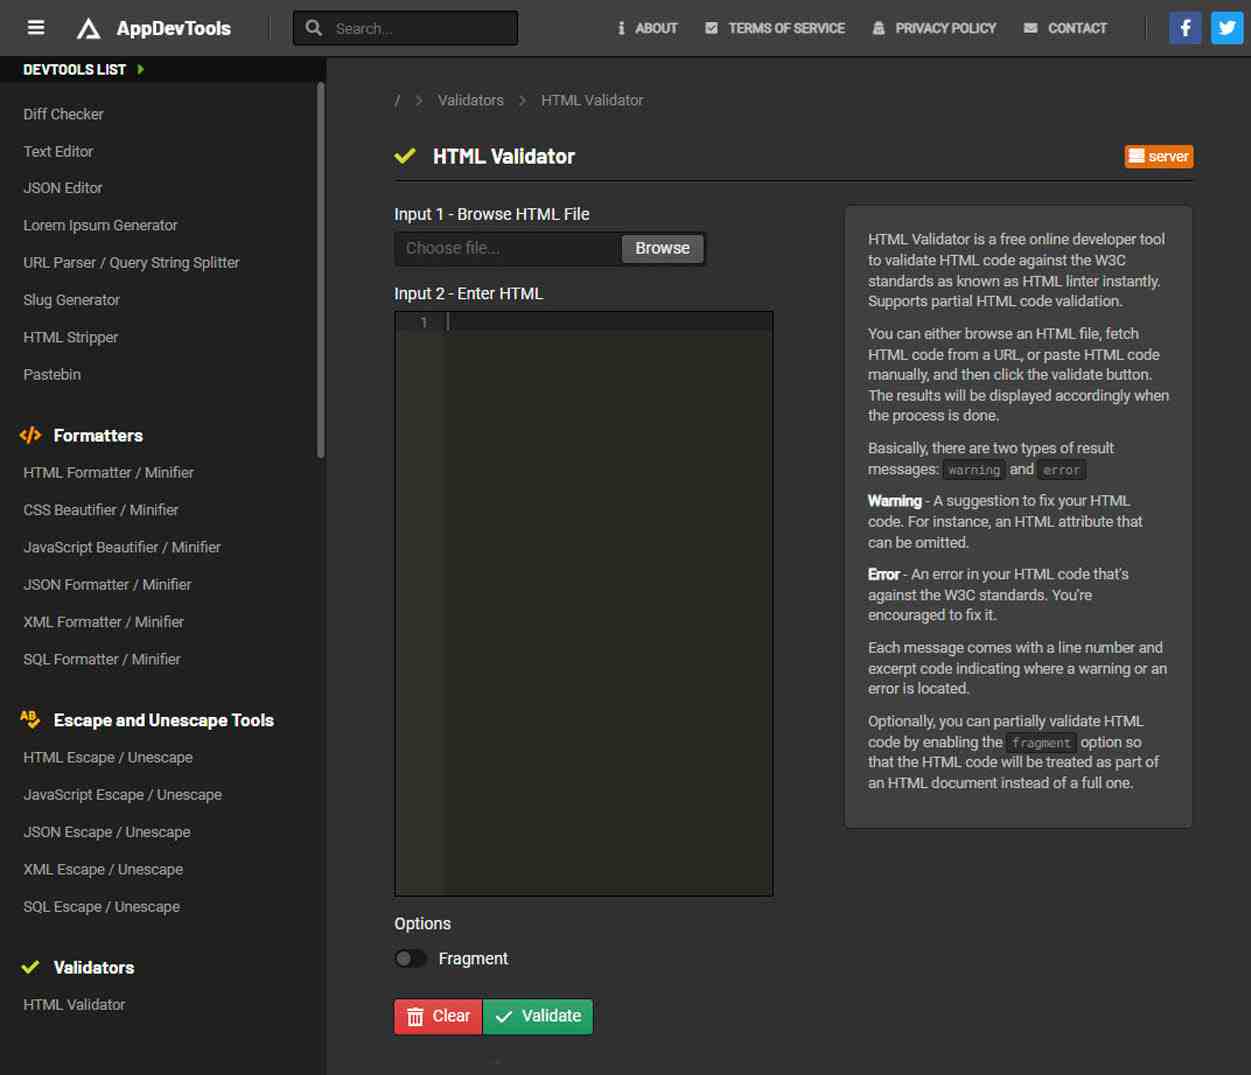Click the orange server badge

coord(1158,156)
